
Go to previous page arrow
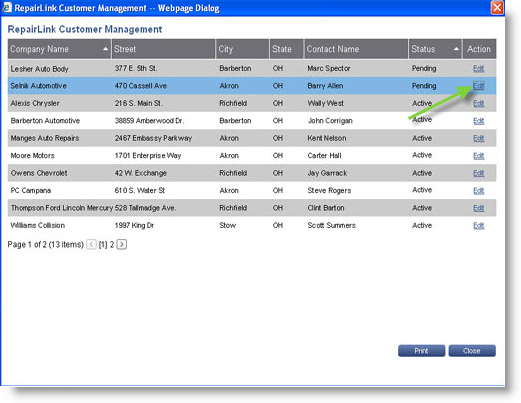click(91, 244)
